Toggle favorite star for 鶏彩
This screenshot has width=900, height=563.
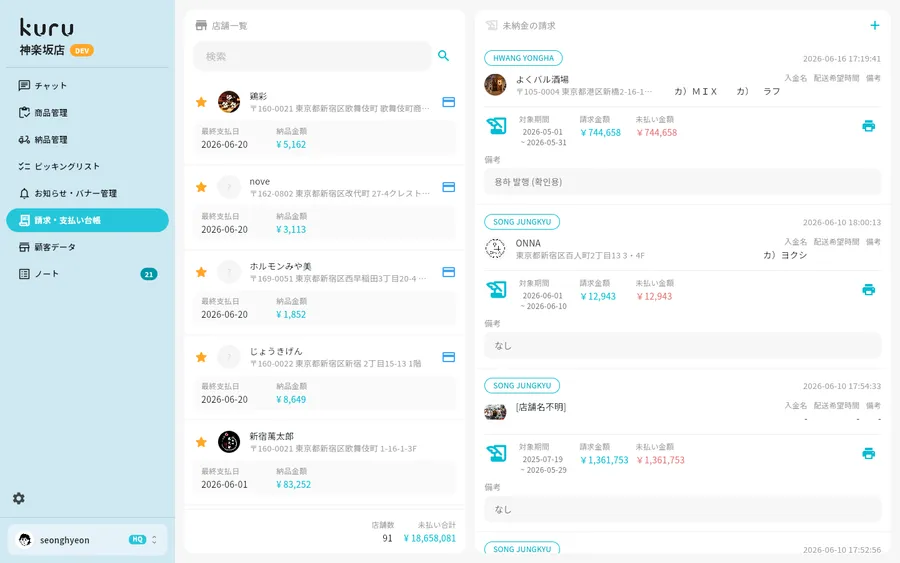click(x=201, y=102)
